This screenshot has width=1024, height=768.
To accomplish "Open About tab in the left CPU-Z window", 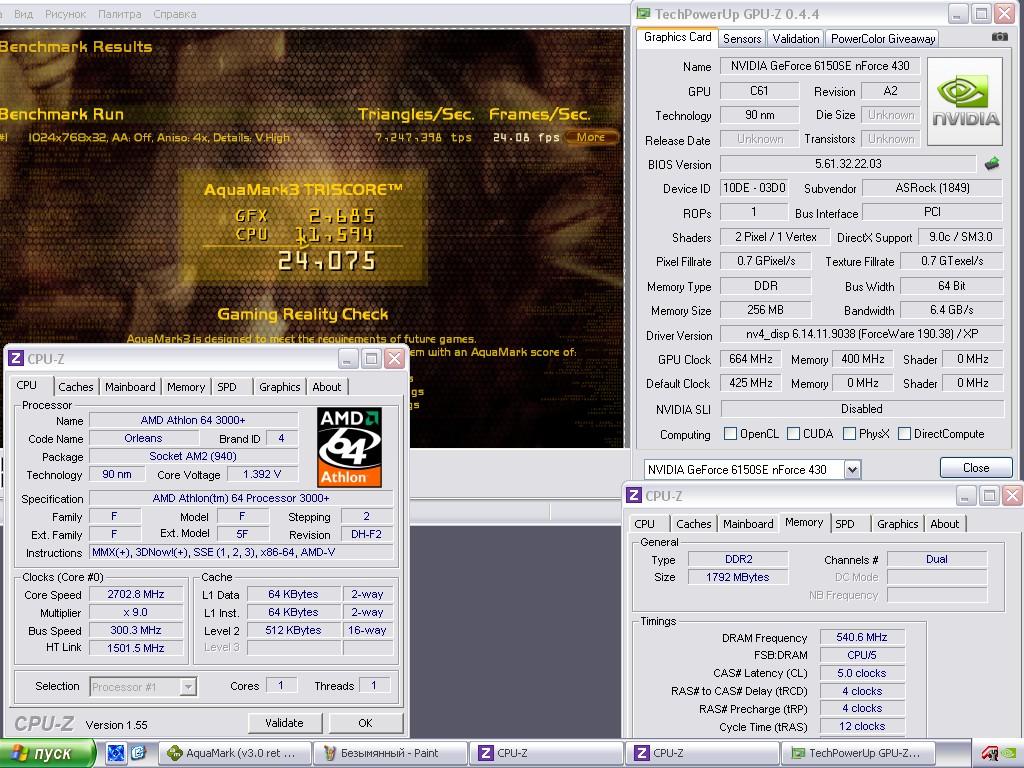I will click(x=327, y=387).
